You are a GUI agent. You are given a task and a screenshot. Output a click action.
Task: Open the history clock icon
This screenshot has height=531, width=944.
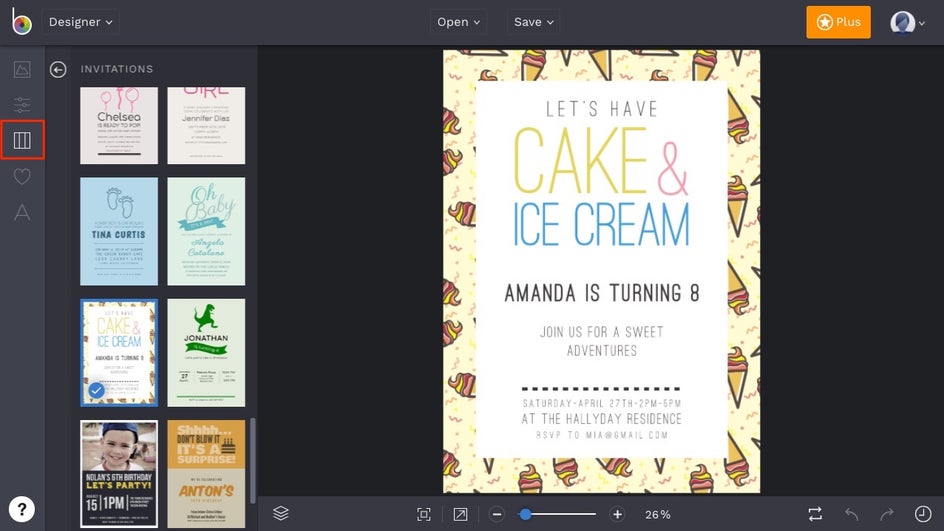point(923,514)
